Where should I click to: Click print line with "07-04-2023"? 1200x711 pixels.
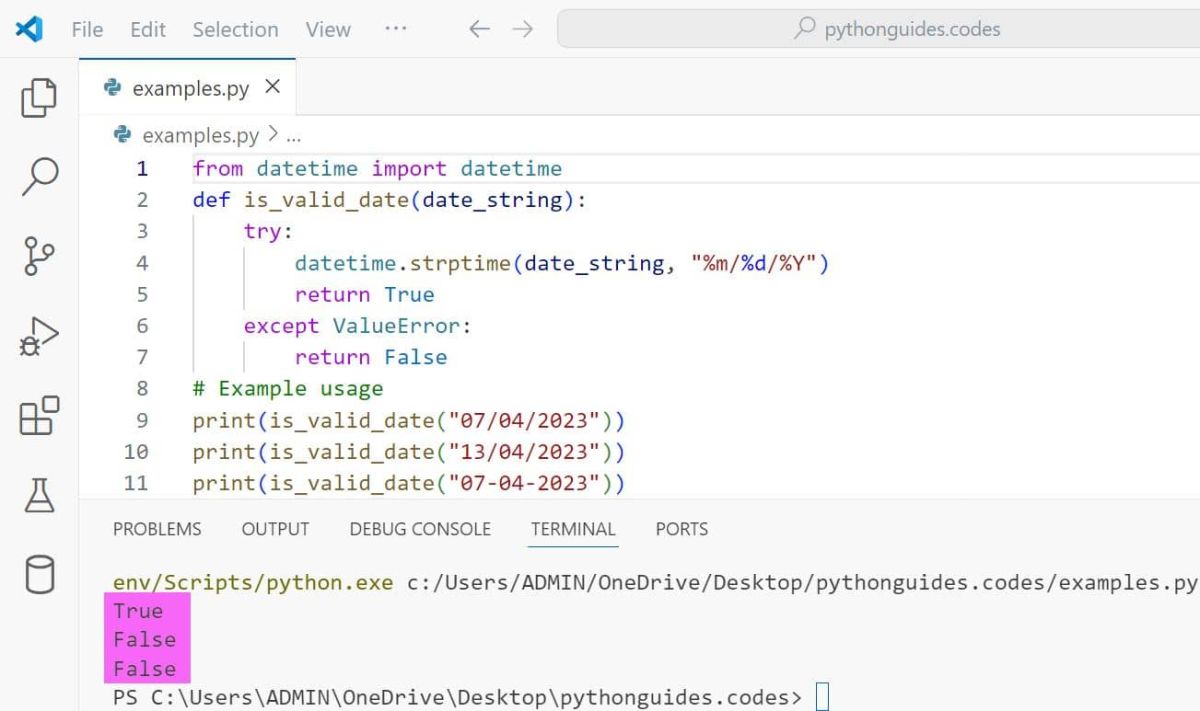click(x=409, y=482)
